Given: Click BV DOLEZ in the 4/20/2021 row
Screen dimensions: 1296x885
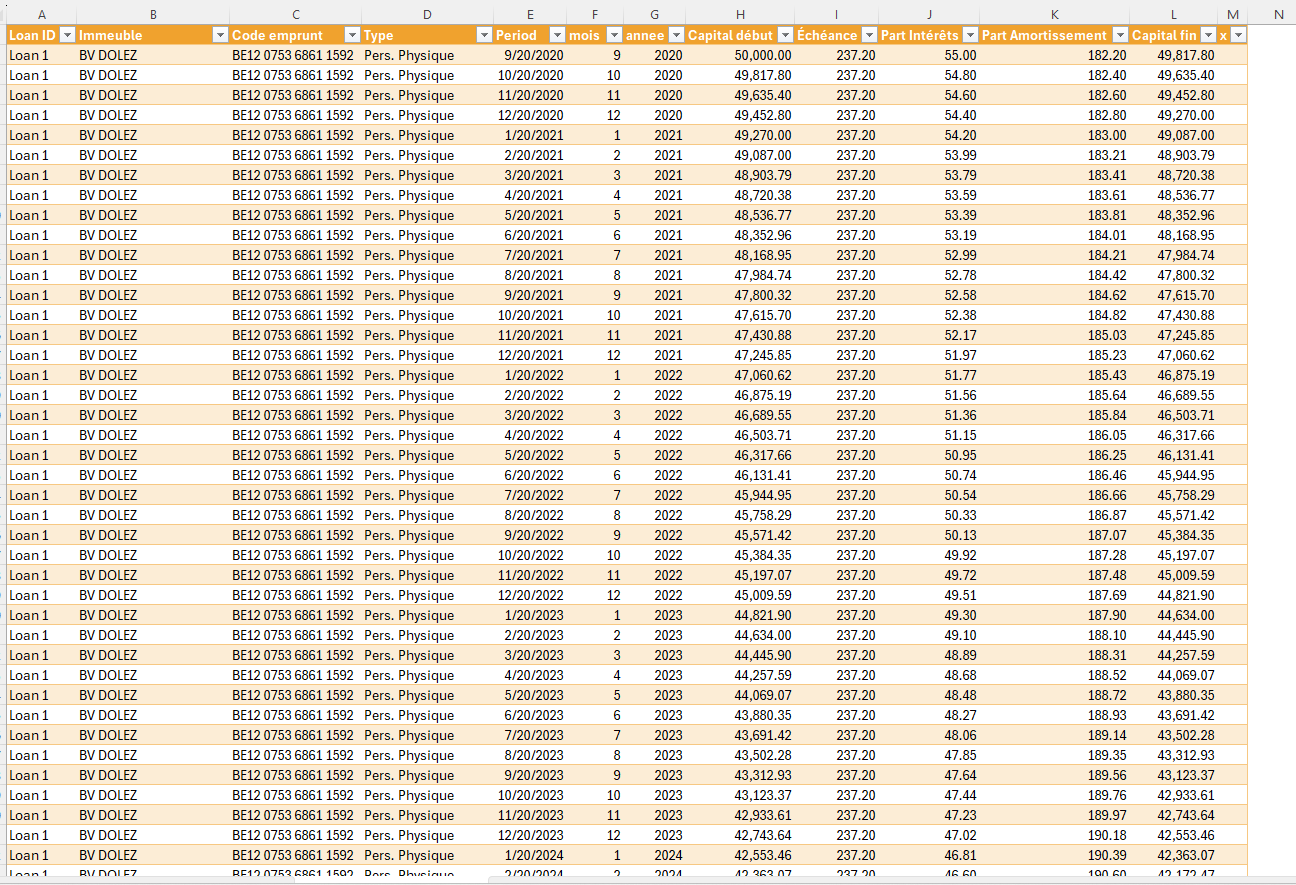Looking at the screenshot, I should click(x=153, y=195).
